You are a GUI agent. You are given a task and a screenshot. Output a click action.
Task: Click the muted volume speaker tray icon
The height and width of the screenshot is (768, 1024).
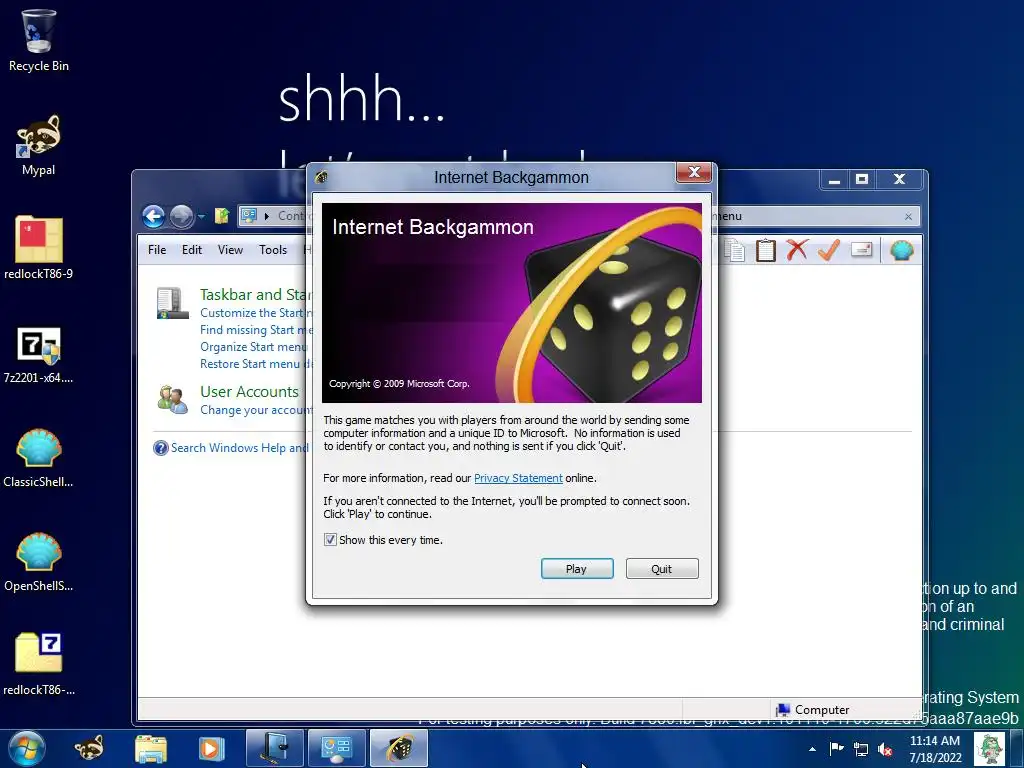(886, 749)
